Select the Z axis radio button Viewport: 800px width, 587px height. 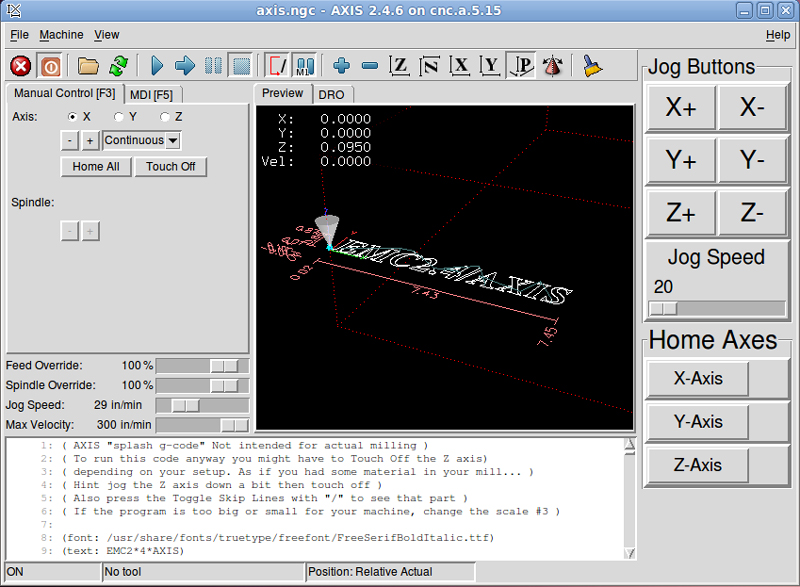click(165, 117)
